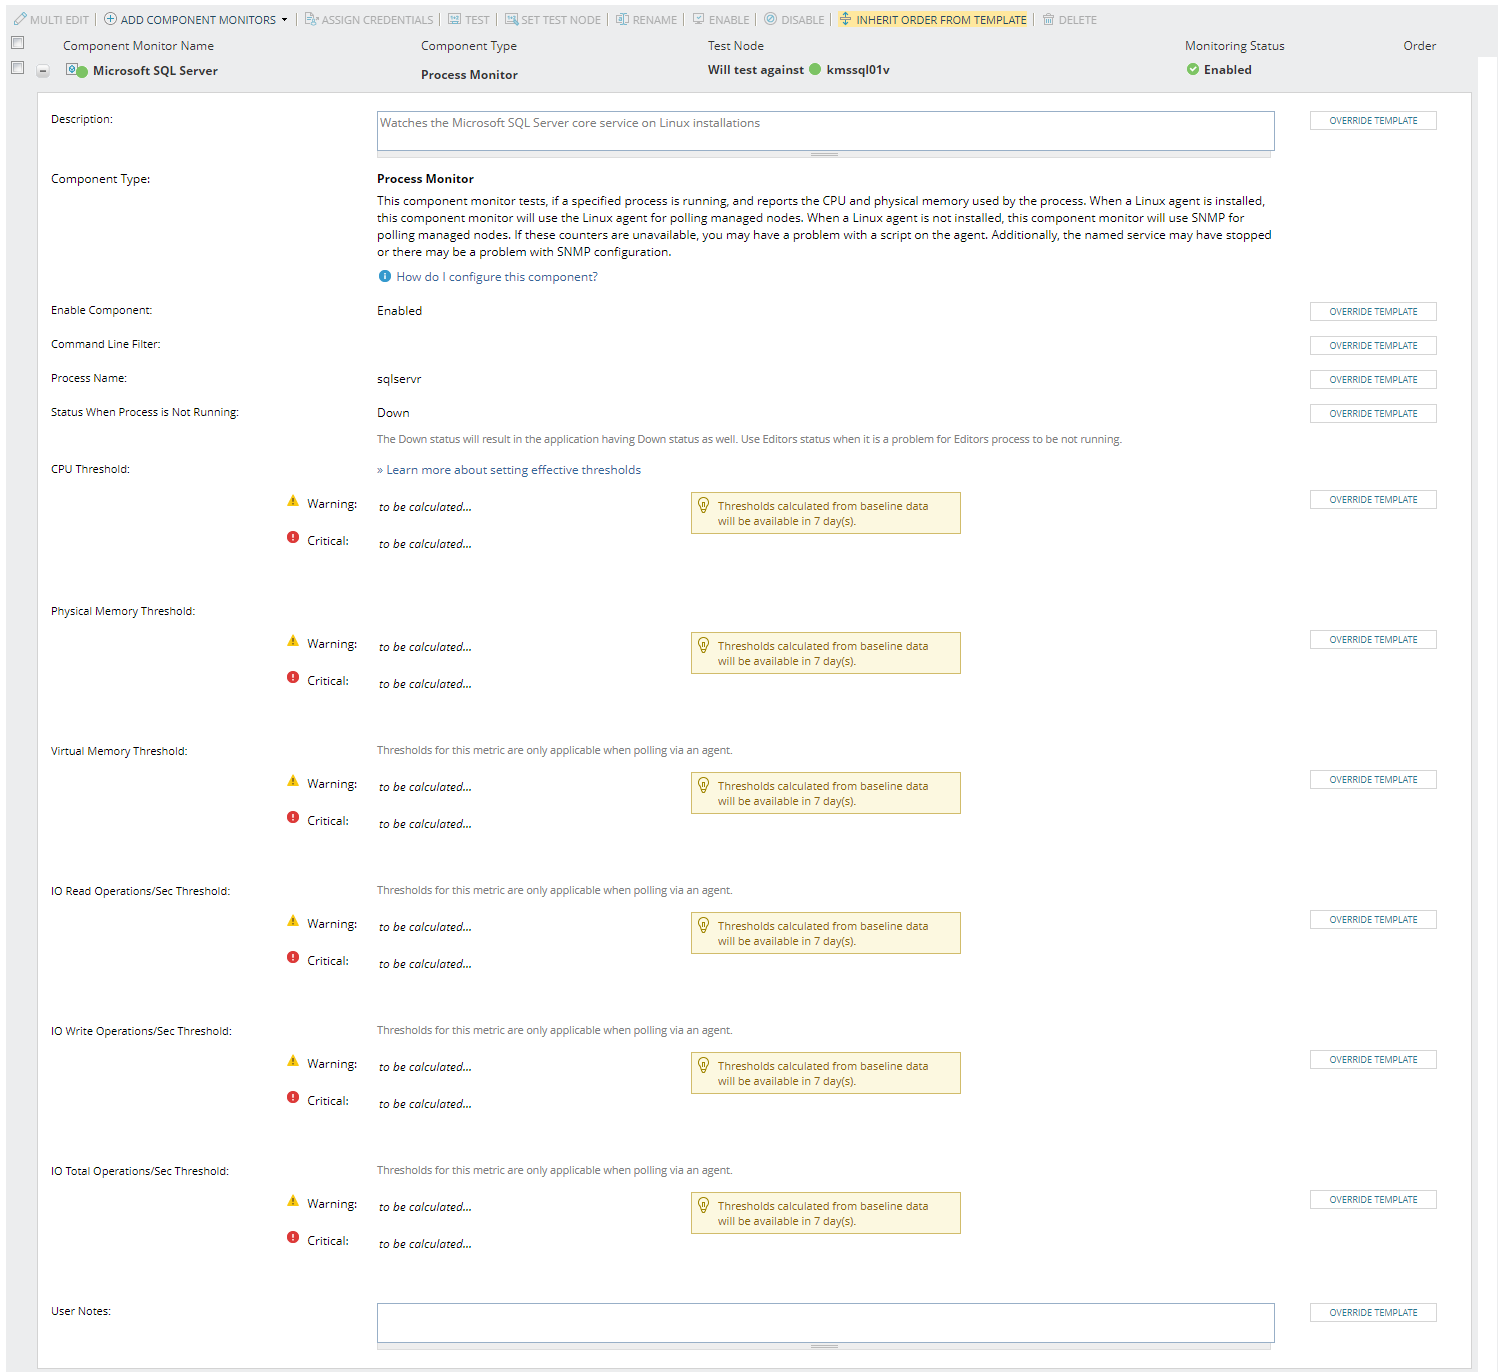Click the Description text field
This screenshot has height=1372, width=1503.
pyautogui.click(x=825, y=131)
